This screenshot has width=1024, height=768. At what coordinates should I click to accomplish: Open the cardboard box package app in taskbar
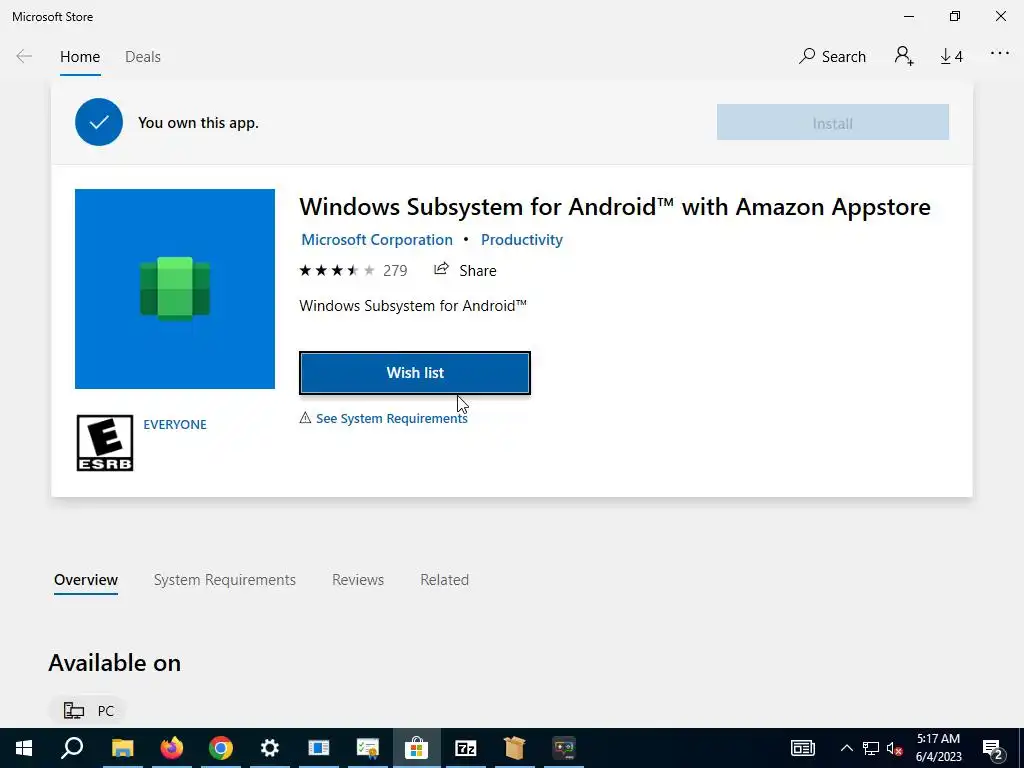point(515,748)
